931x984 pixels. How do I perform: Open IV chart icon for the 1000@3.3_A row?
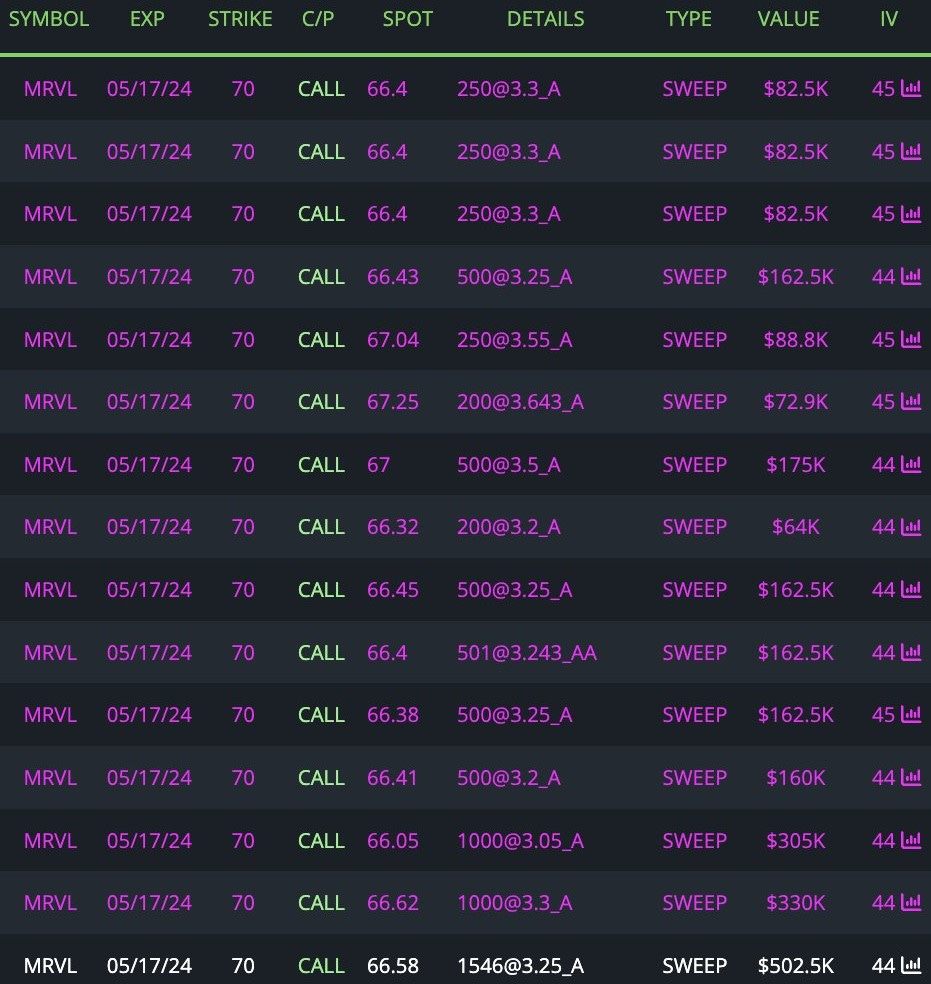click(x=911, y=902)
